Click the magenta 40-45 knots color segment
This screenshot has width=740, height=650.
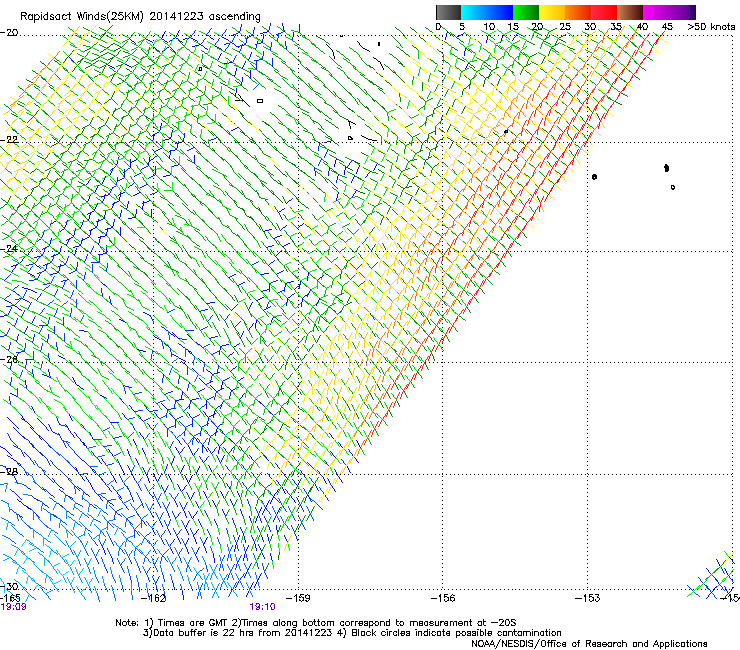pyautogui.click(x=656, y=12)
